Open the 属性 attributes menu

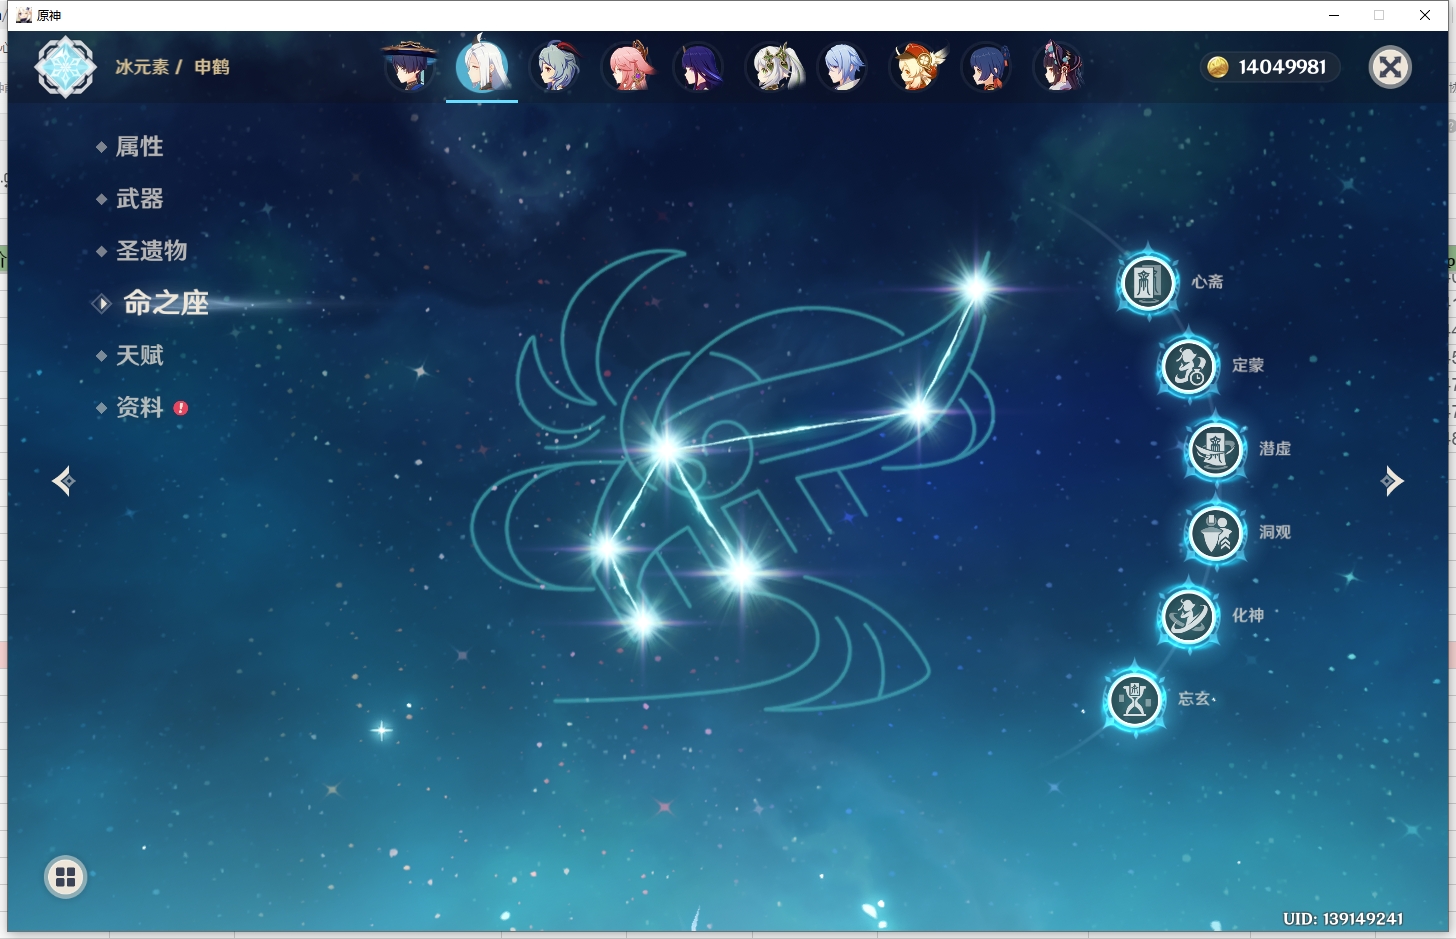(x=139, y=147)
